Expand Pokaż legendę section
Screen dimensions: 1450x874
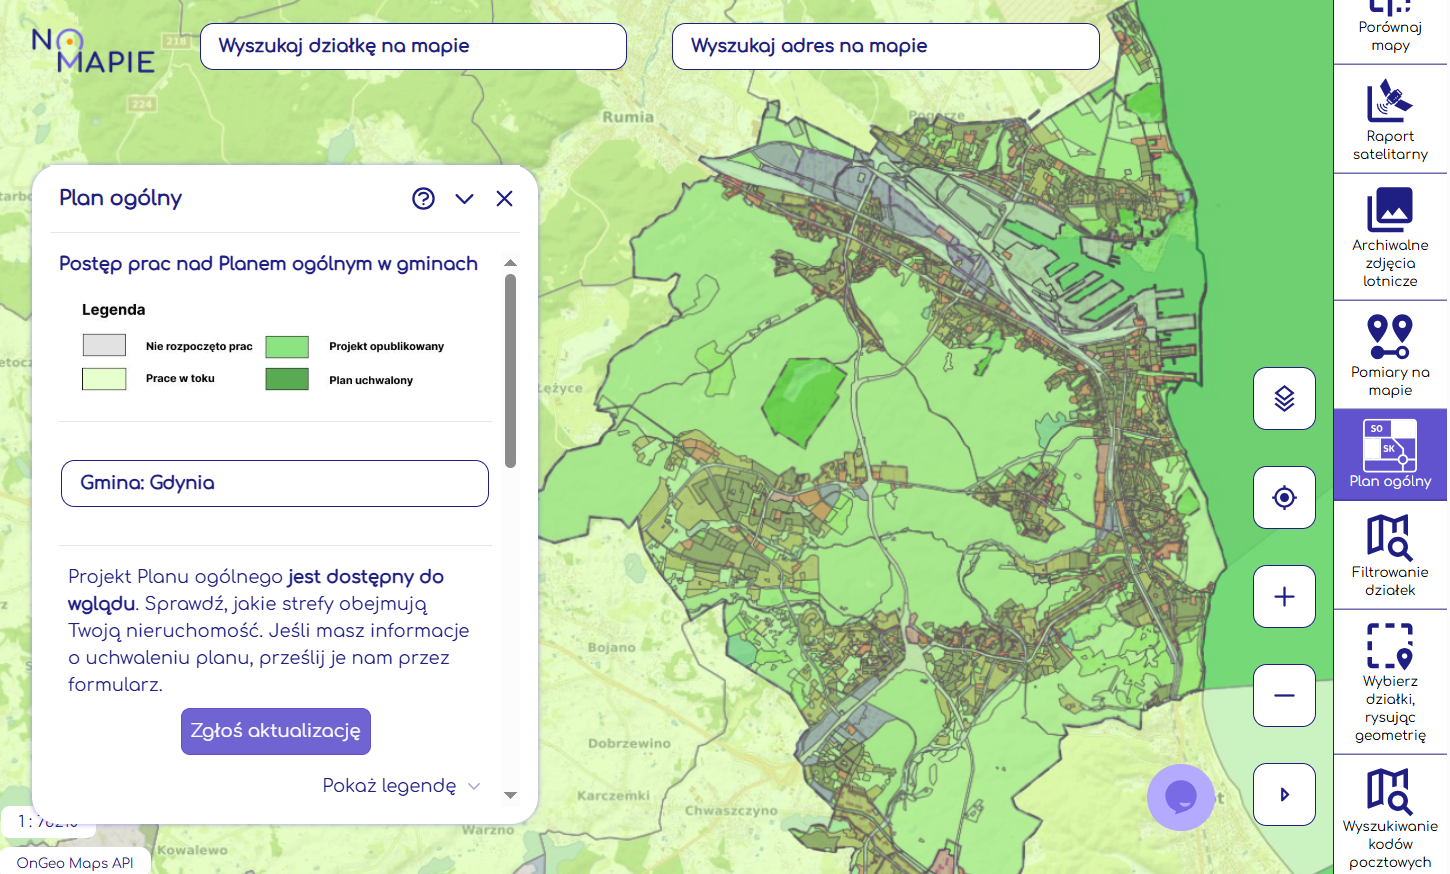(401, 786)
